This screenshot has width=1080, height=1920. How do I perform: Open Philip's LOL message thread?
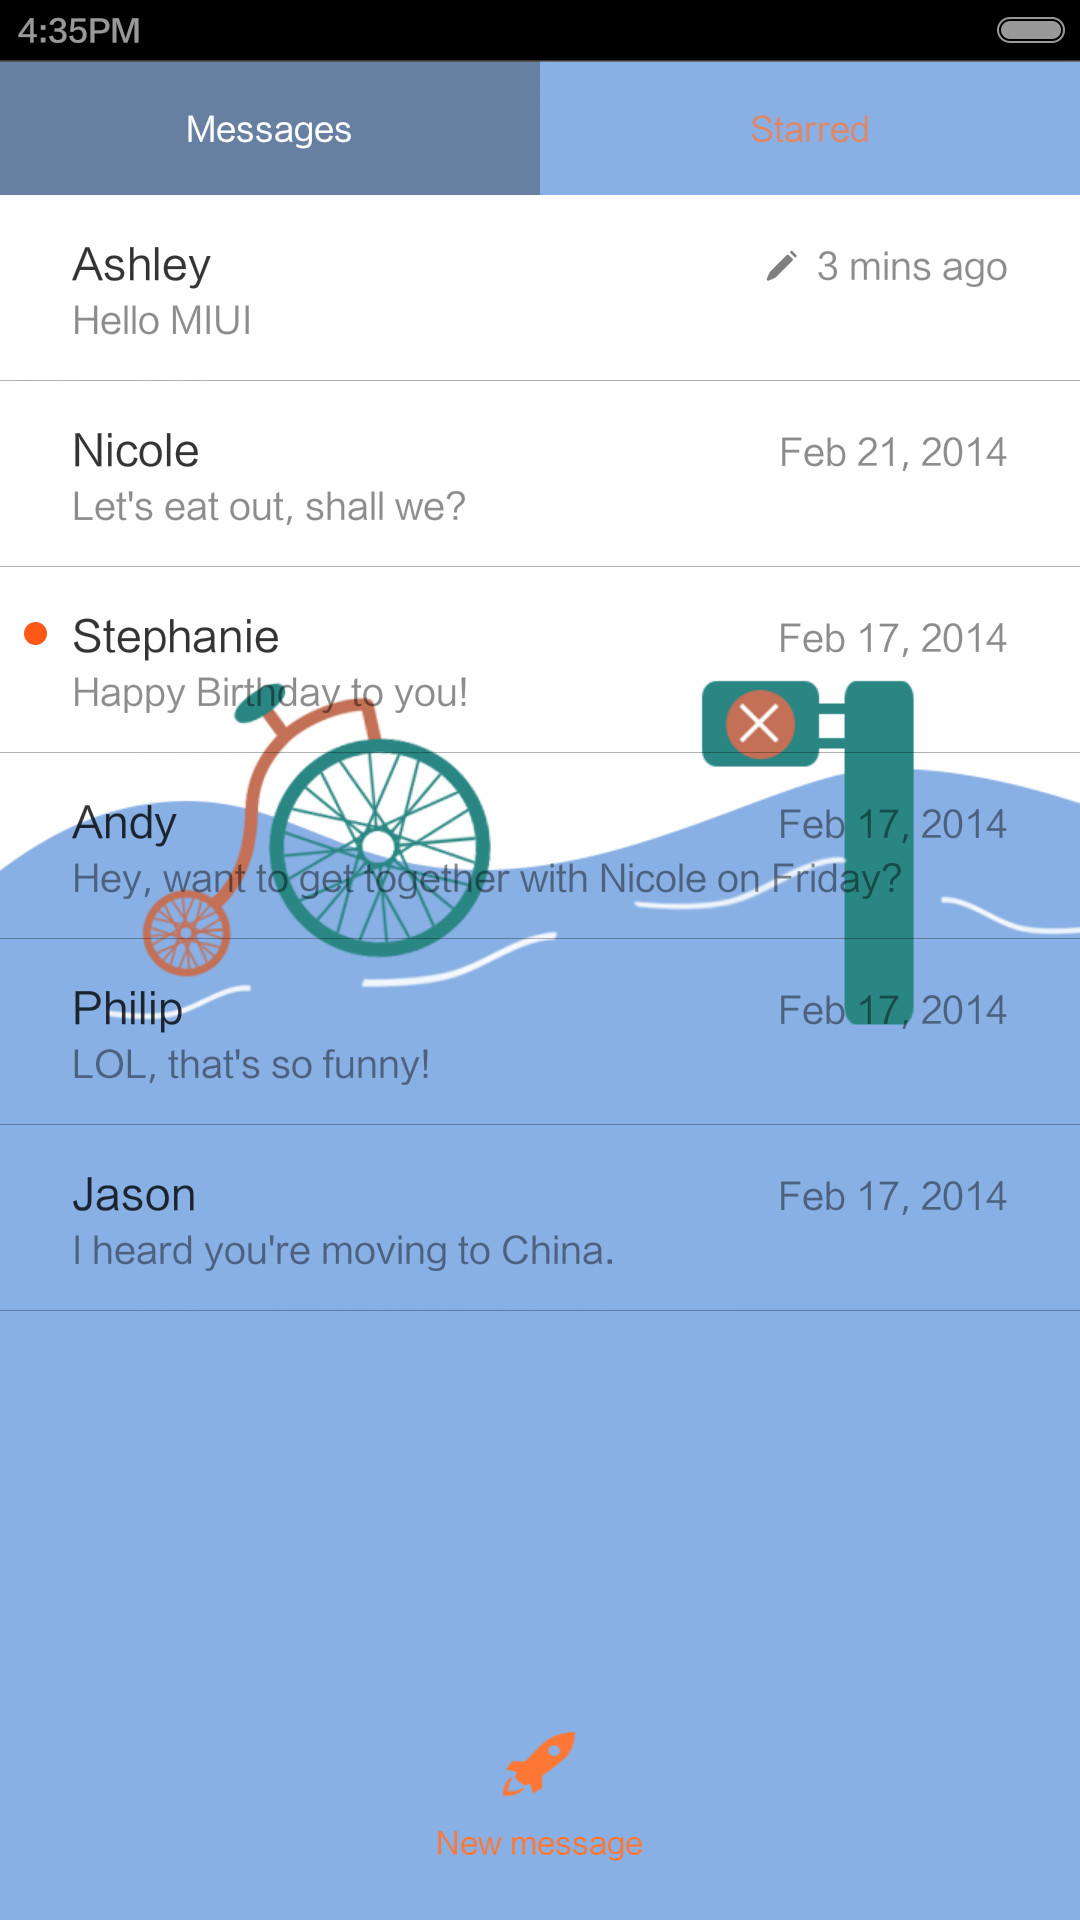540,1032
